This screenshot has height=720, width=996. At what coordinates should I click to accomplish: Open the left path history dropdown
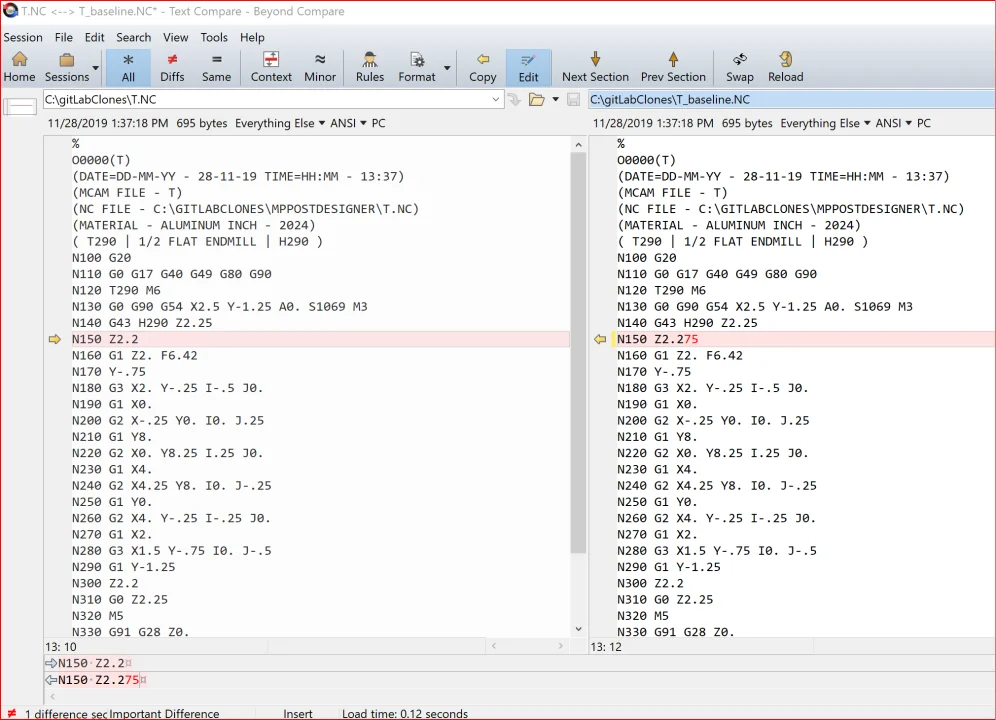(495, 100)
